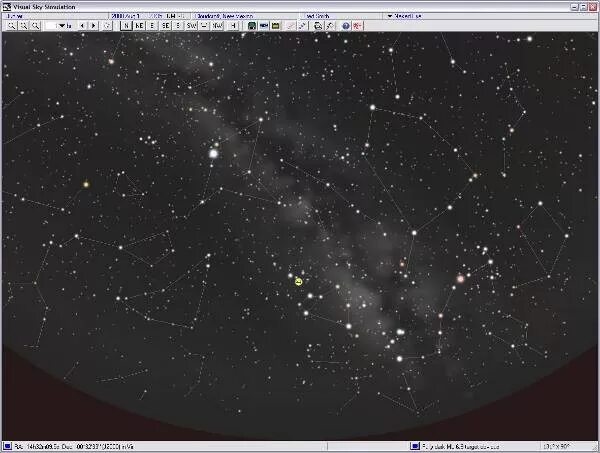Click the green calendar toolbar icon
The height and width of the screenshot is (453, 600).
(x=276, y=26)
